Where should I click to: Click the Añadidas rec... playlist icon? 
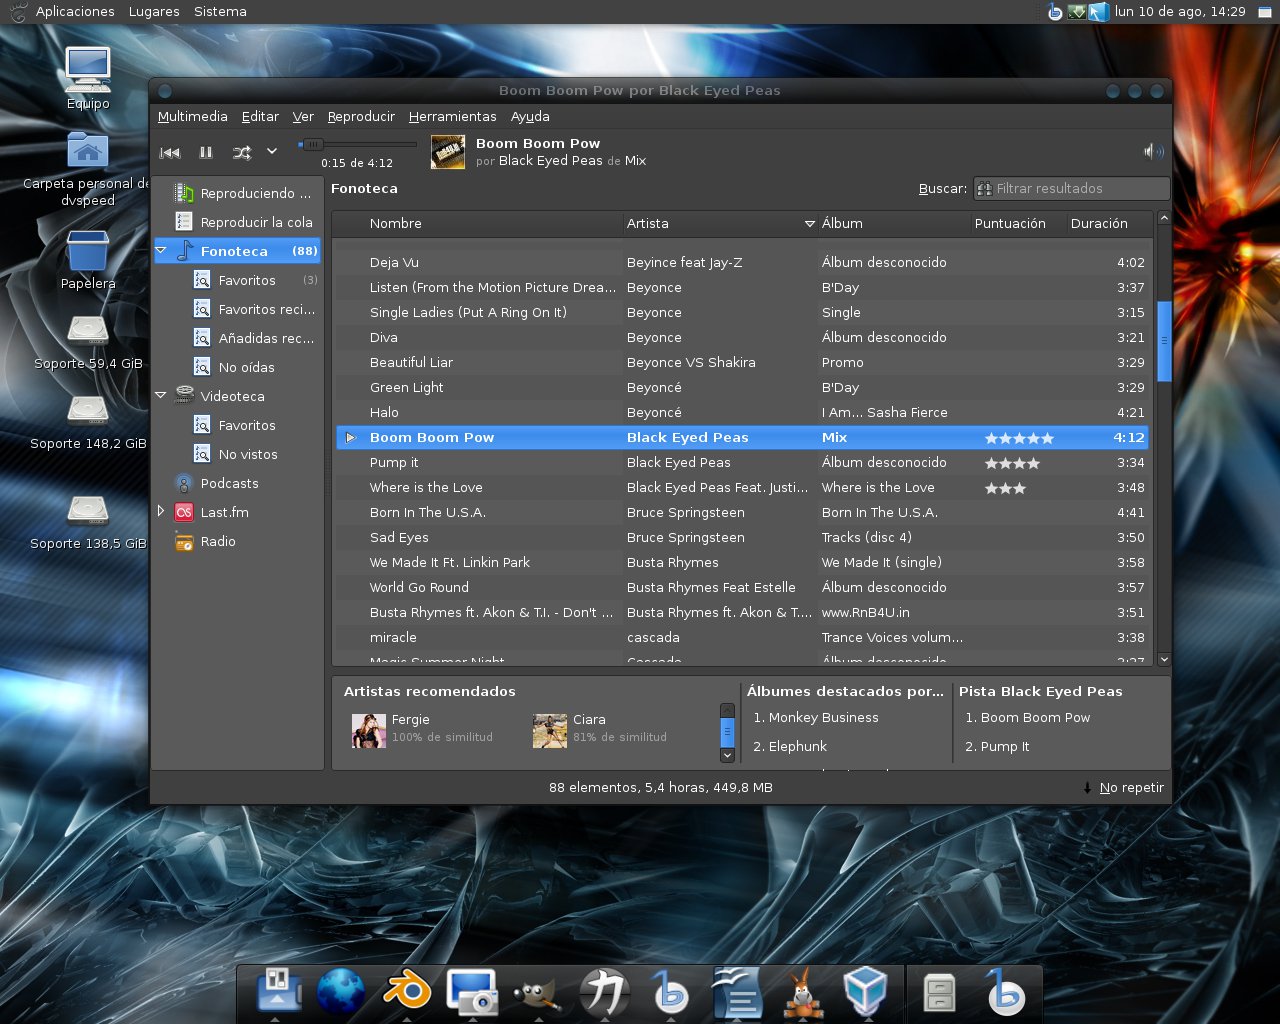(202, 338)
